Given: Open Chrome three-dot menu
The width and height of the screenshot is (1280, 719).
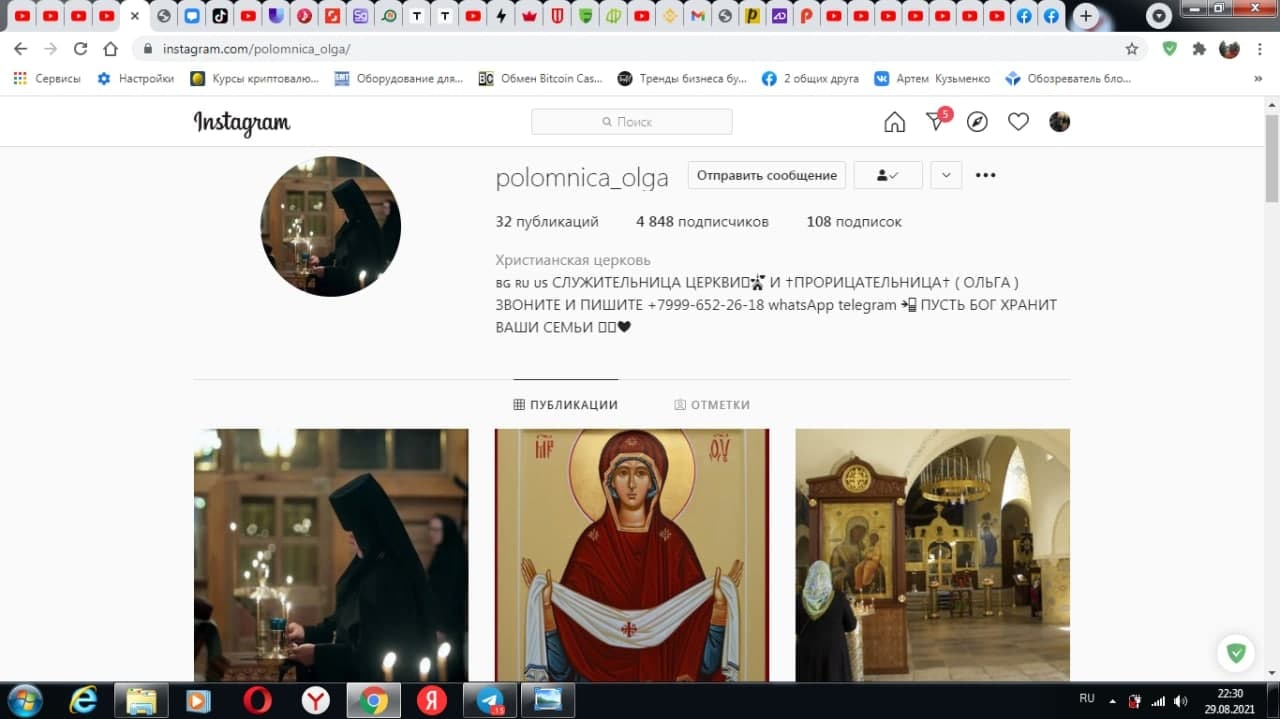Looking at the screenshot, I should pos(1259,48).
